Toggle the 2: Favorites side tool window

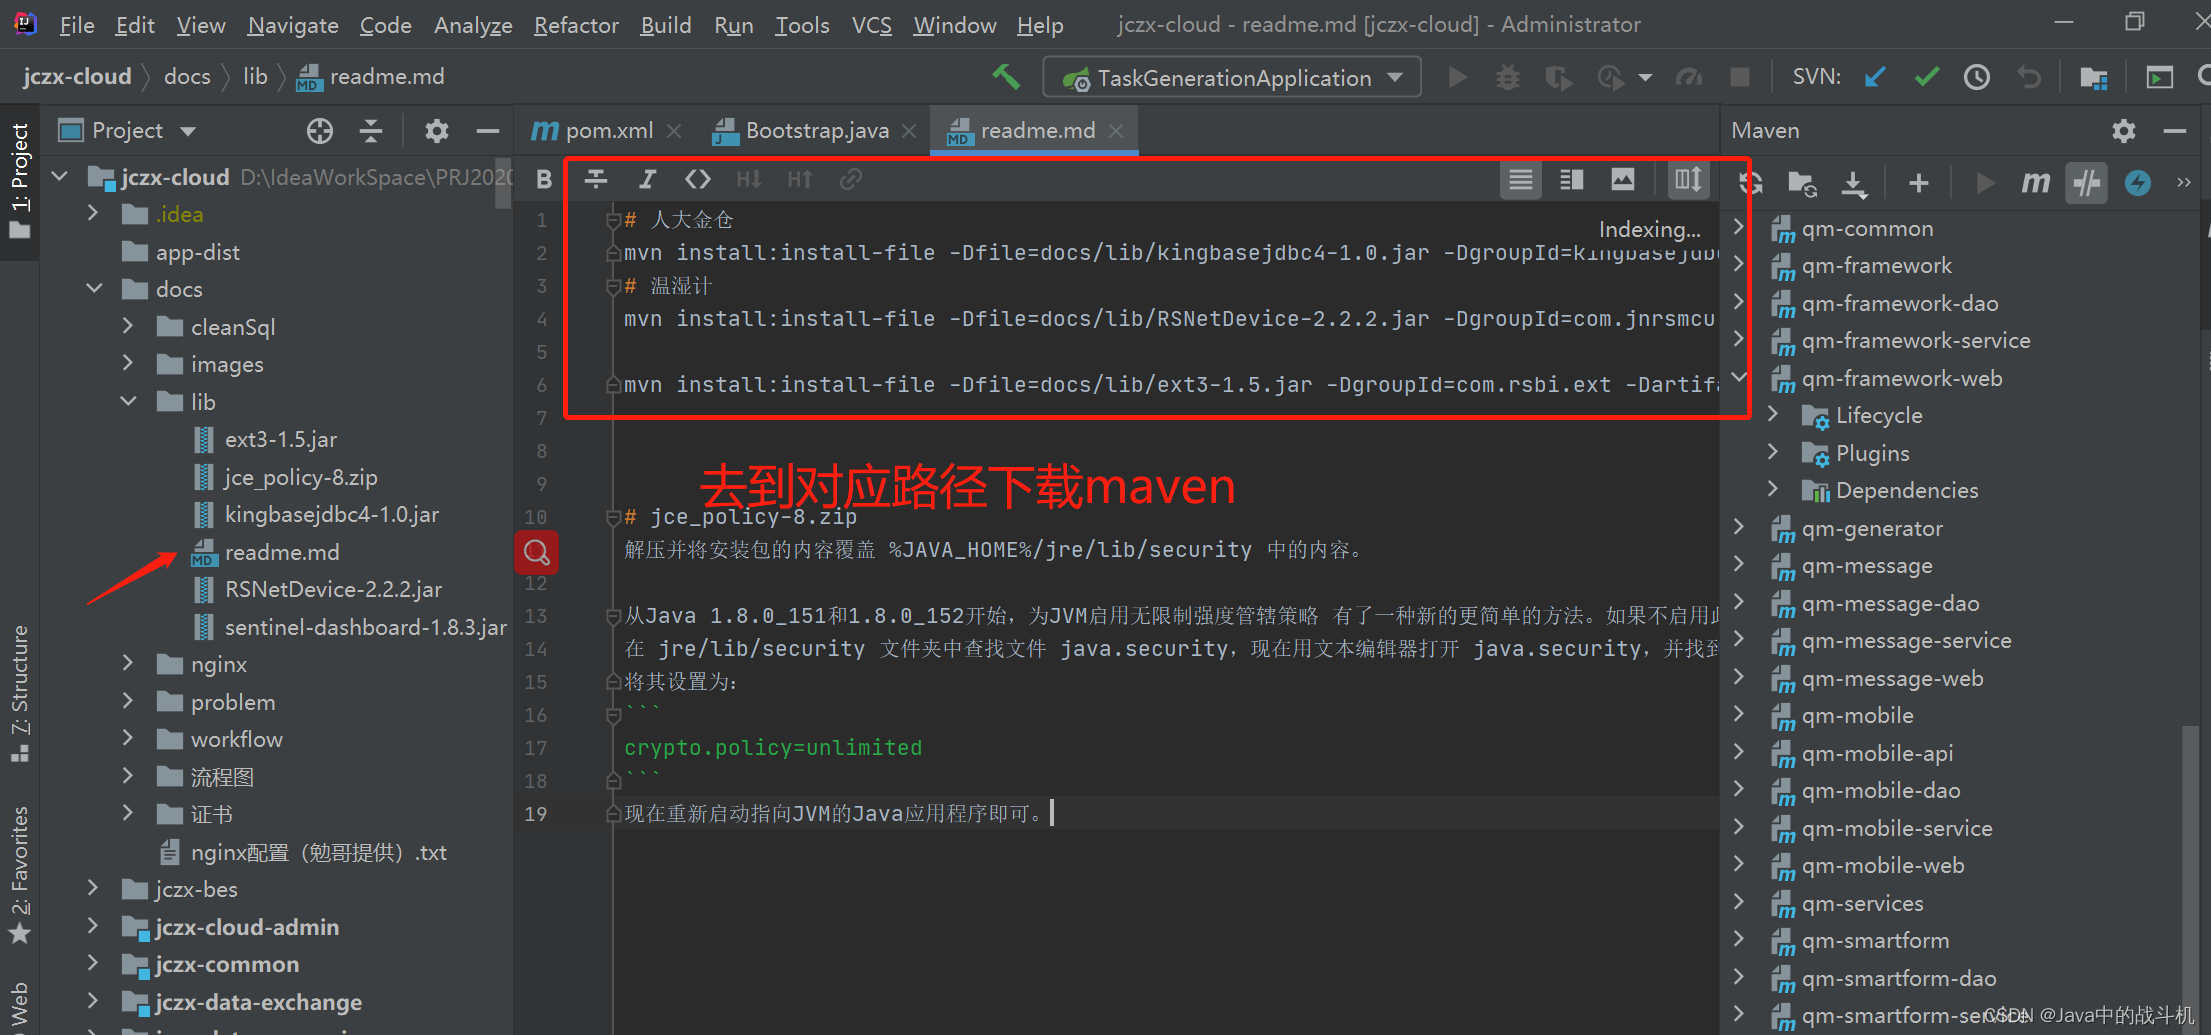point(20,875)
